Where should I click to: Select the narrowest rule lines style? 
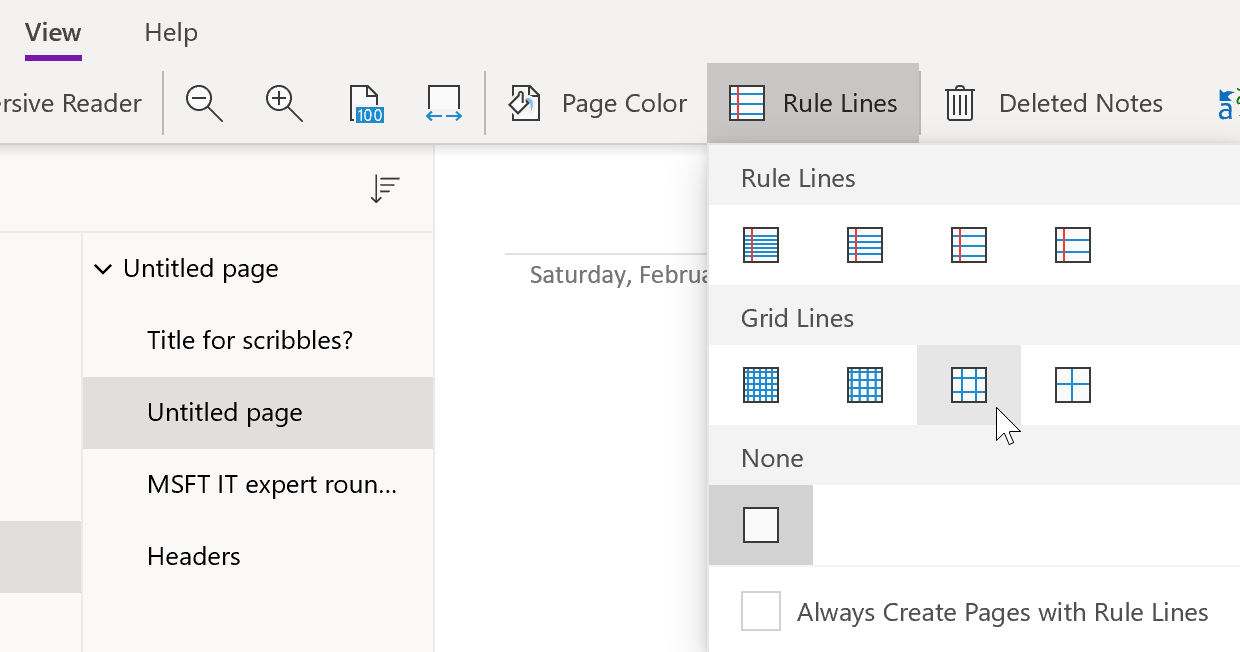pos(761,245)
